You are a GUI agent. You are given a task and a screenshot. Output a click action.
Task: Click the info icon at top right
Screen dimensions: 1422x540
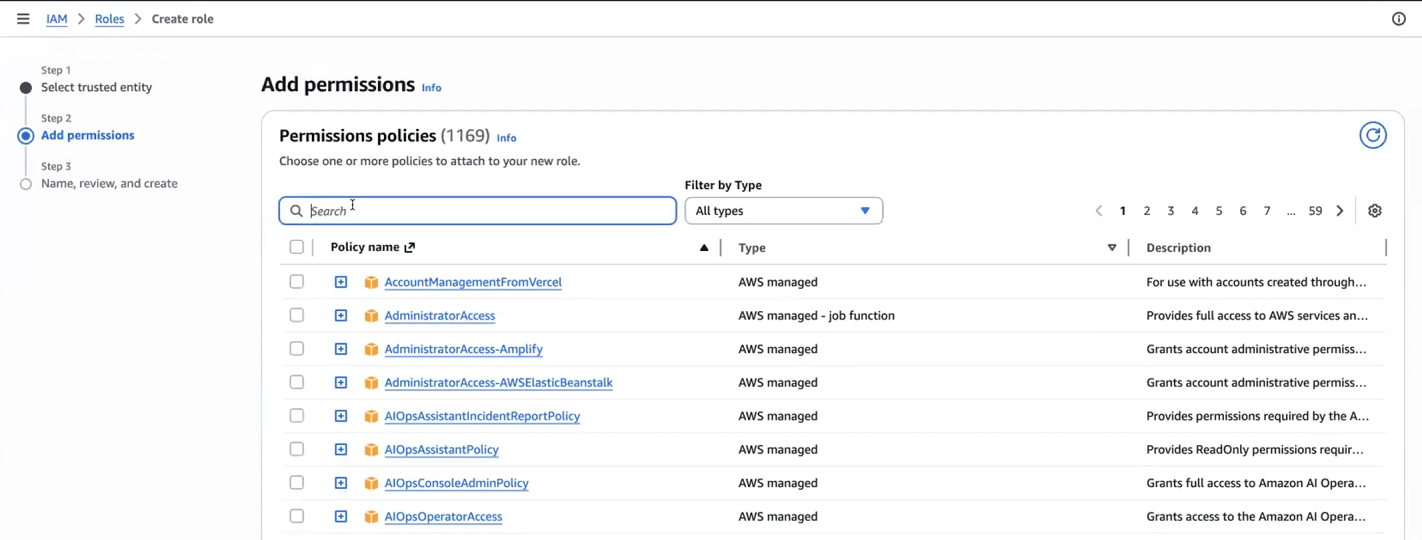tap(1399, 19)
